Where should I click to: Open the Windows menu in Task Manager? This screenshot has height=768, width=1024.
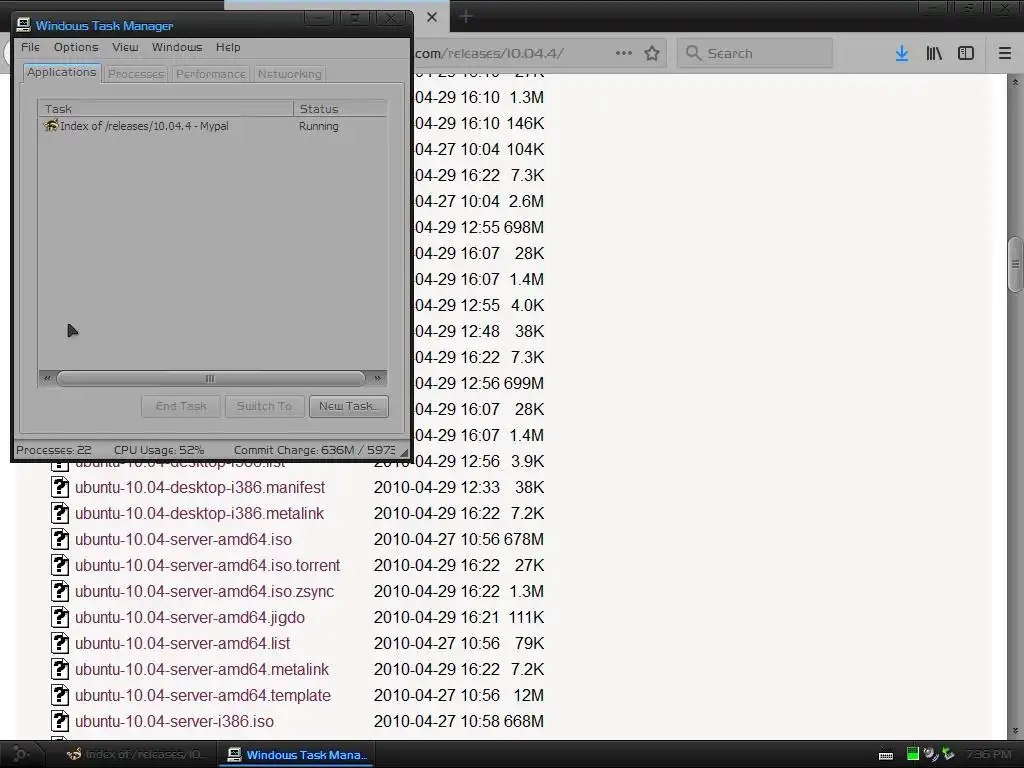coord(177,47)
